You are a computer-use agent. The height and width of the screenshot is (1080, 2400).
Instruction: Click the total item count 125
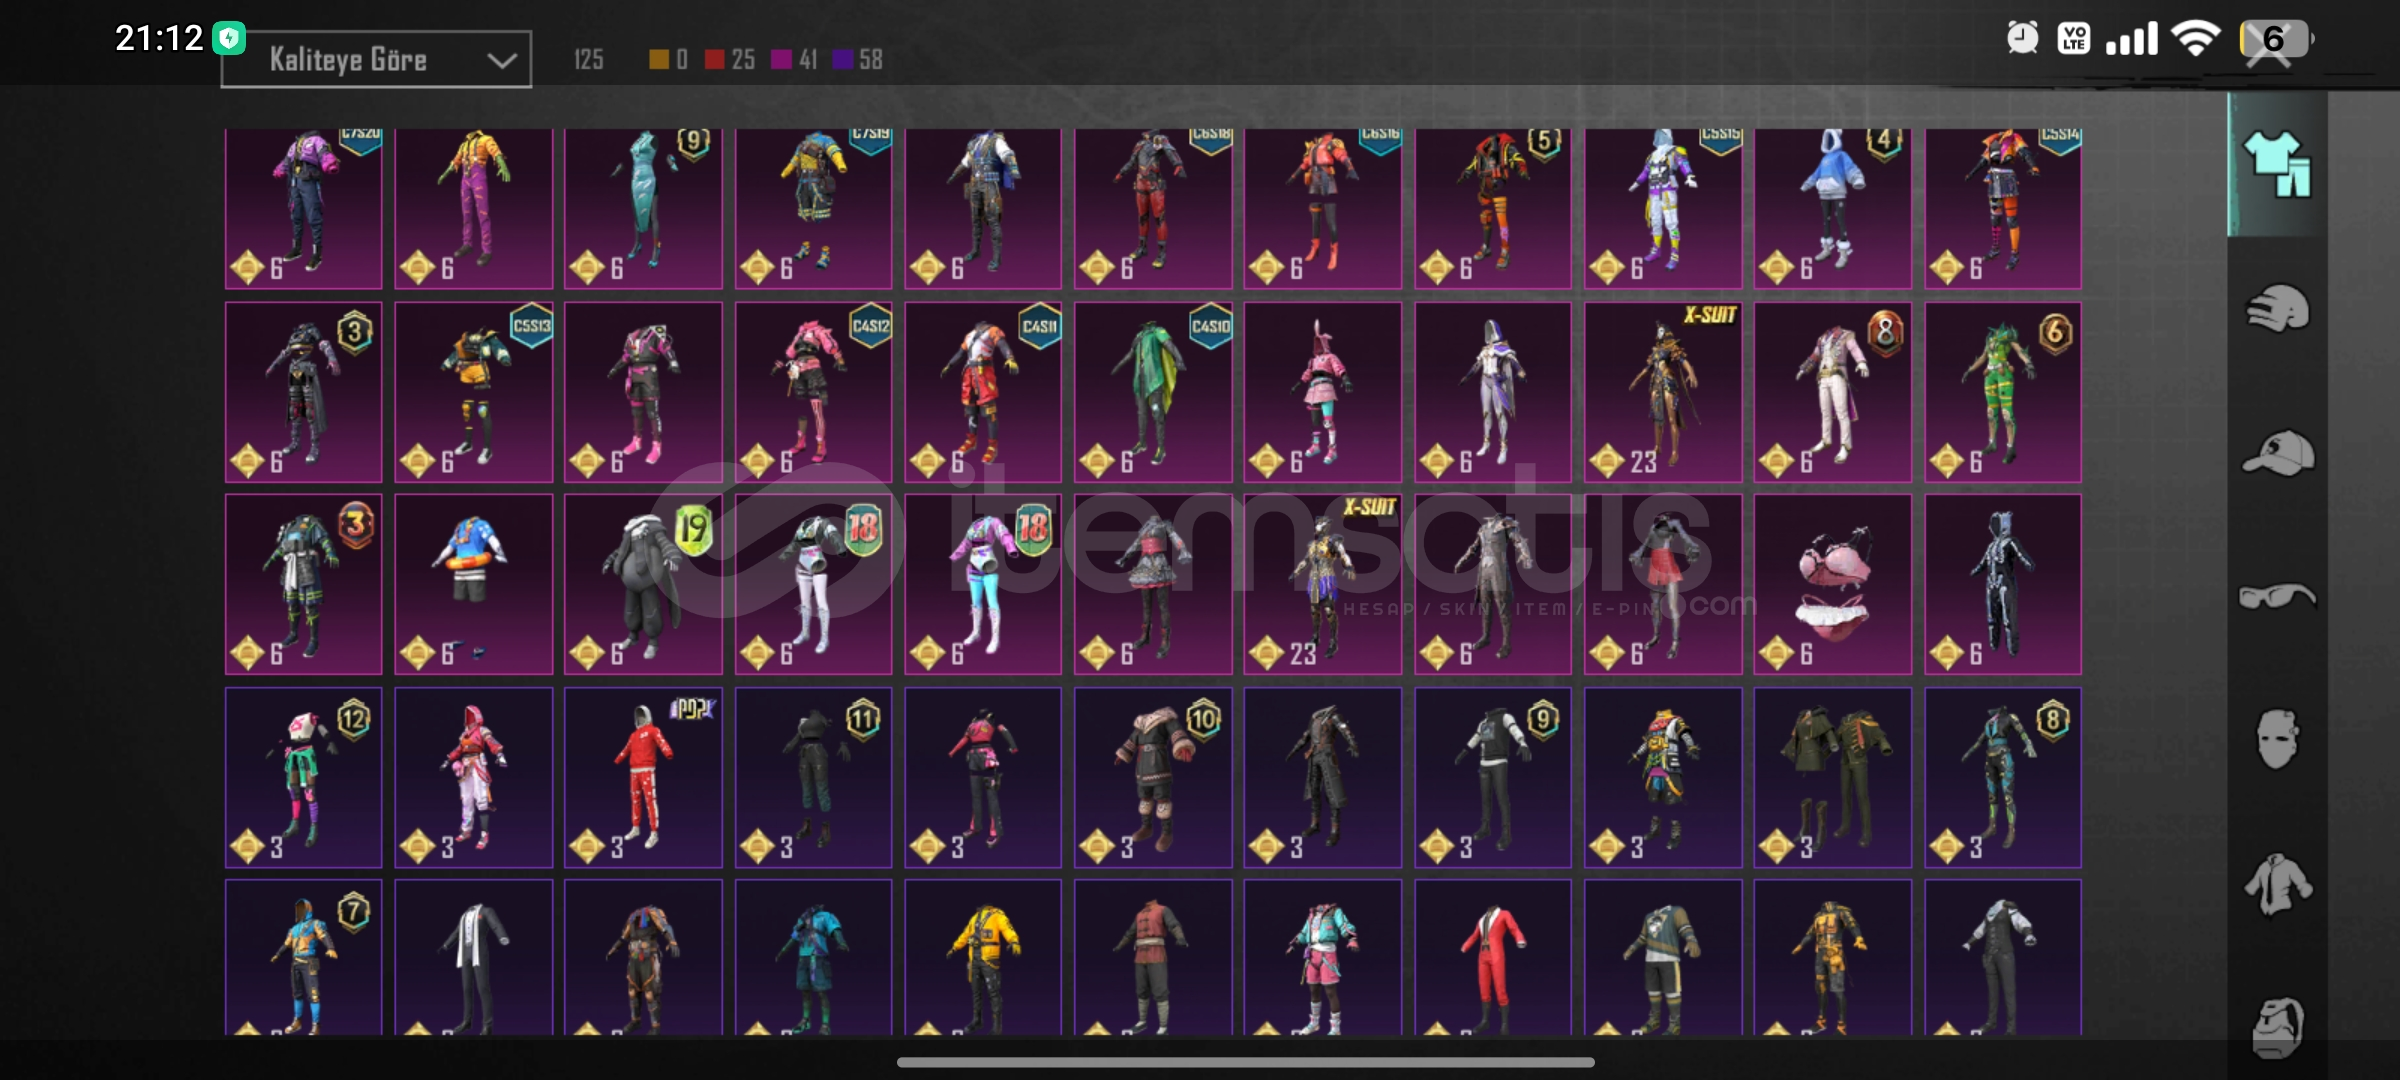pyautogui.click(x=588, y=60)
